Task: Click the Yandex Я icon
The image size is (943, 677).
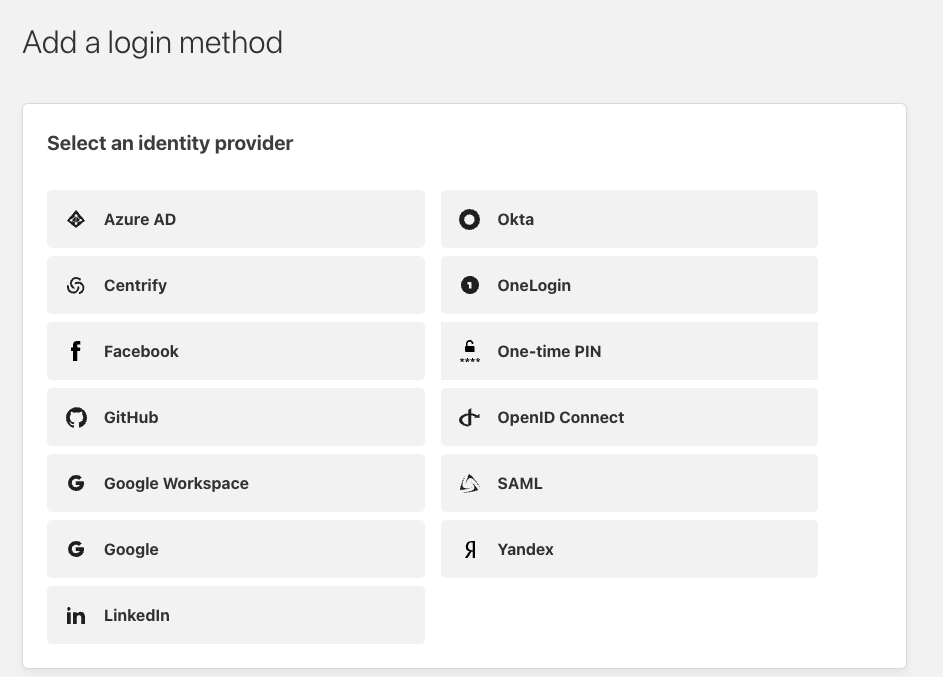Action: pyautogui.click(x=470, y=550)
